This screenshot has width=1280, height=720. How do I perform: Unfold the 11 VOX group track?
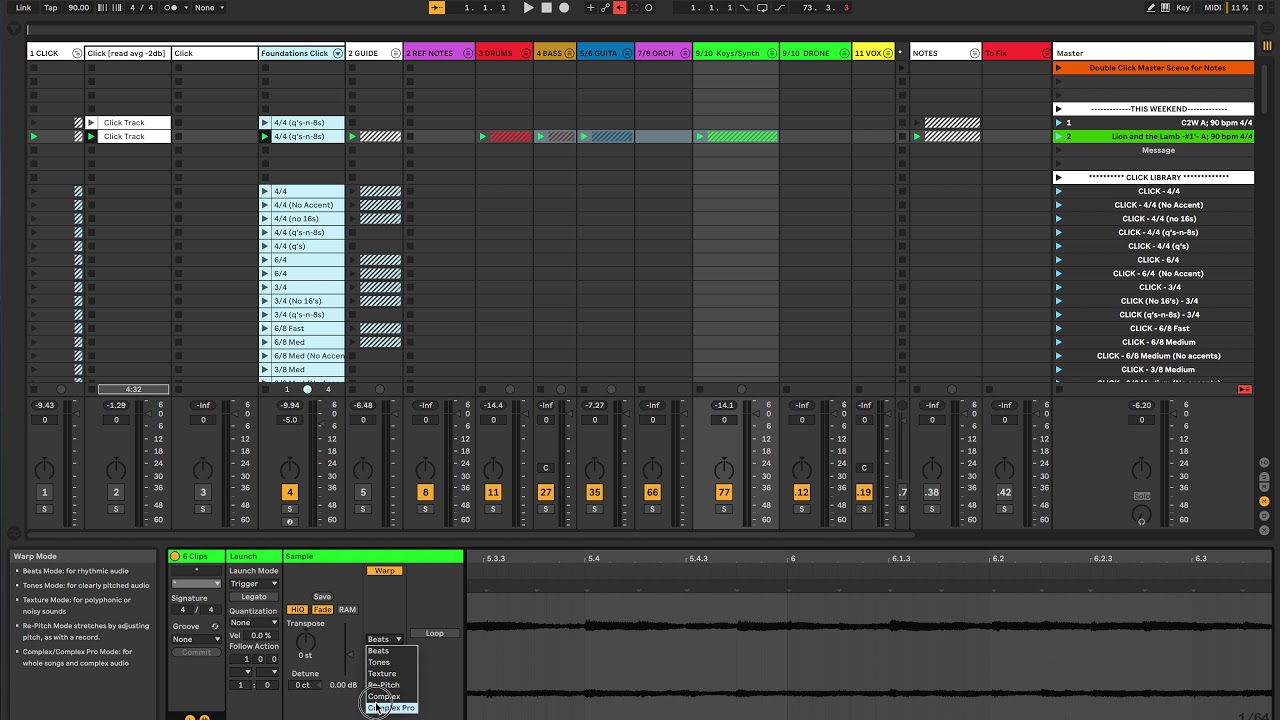pos(887,53)
